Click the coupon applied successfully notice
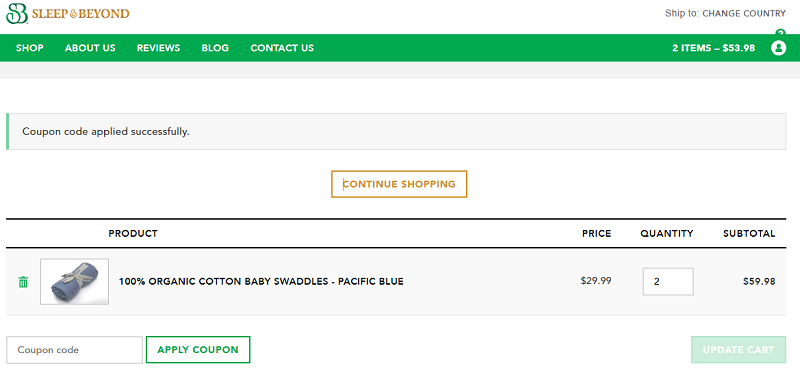Viewport: 800px width, 375px height. click(396, 132)
